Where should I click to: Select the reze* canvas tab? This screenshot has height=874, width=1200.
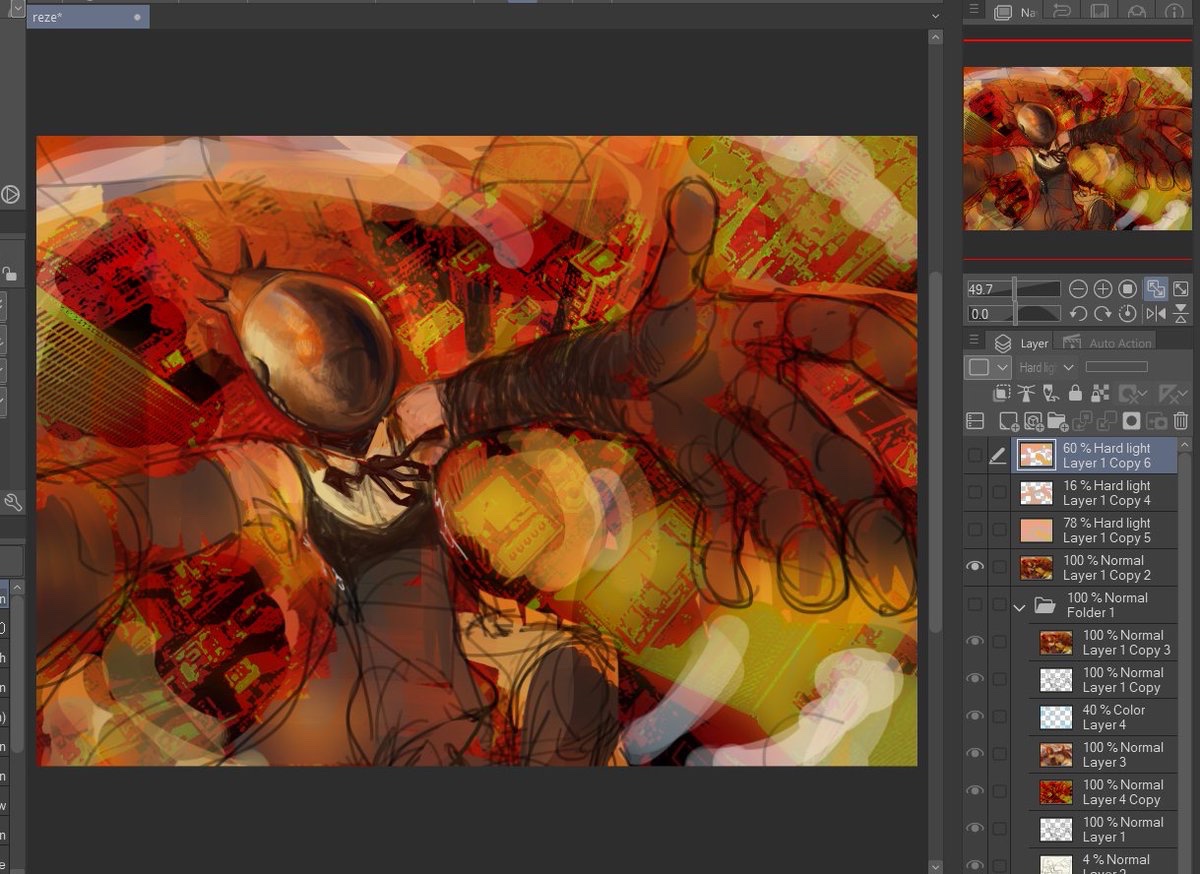[x=88, y=17]
